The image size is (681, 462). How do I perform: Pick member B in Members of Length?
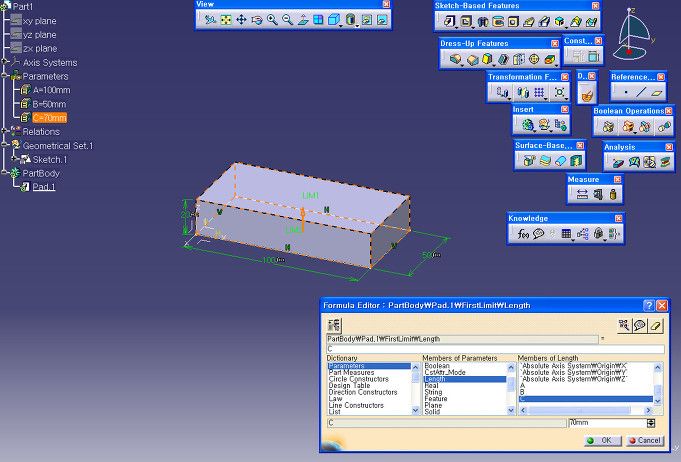coord(522,392)
